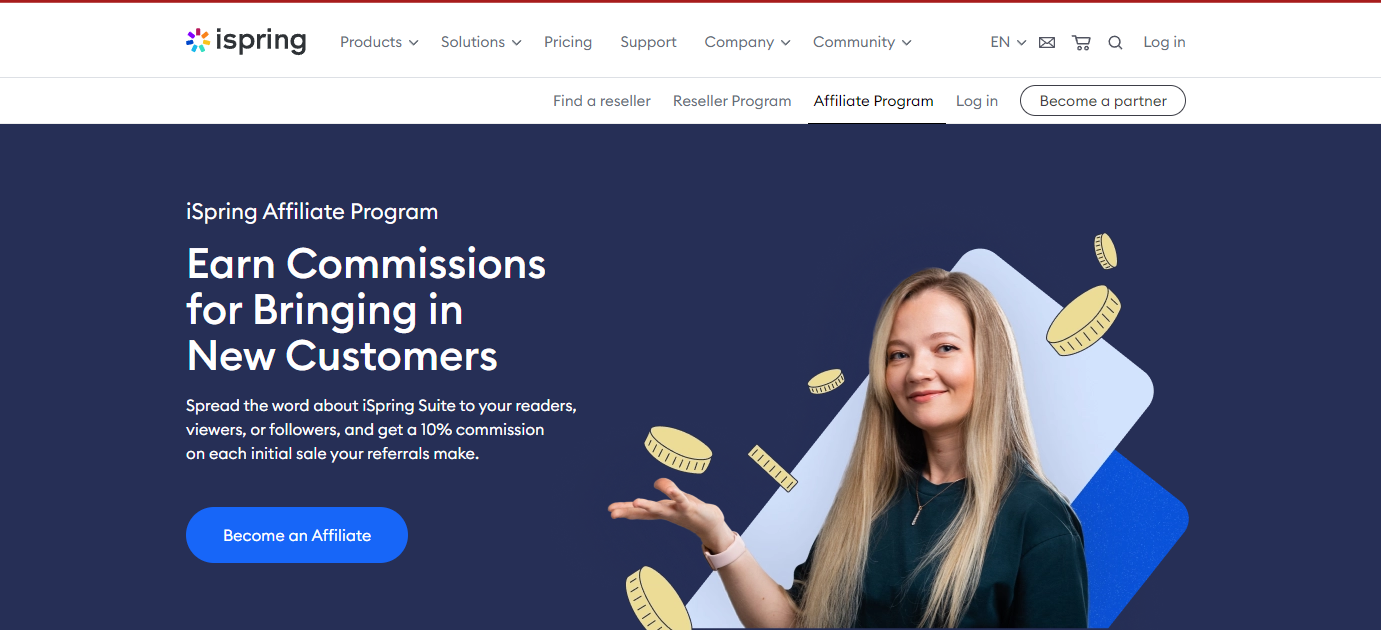This screenshot has height=630, width=1381.
Task: Select the Find a reseller tab
Action: 602,101
